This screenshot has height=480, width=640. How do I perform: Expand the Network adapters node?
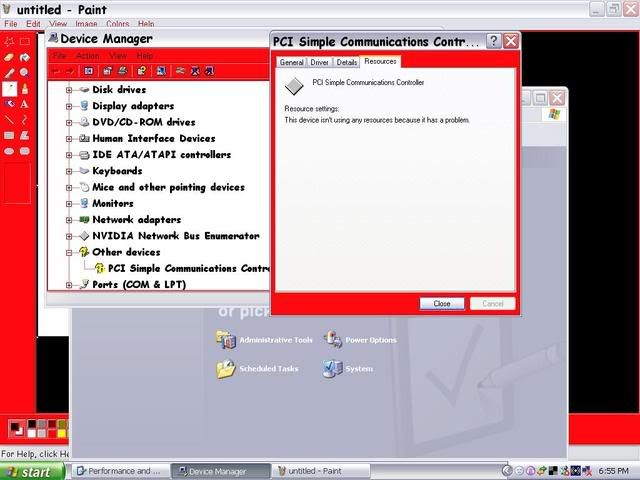tap(69, 220)
